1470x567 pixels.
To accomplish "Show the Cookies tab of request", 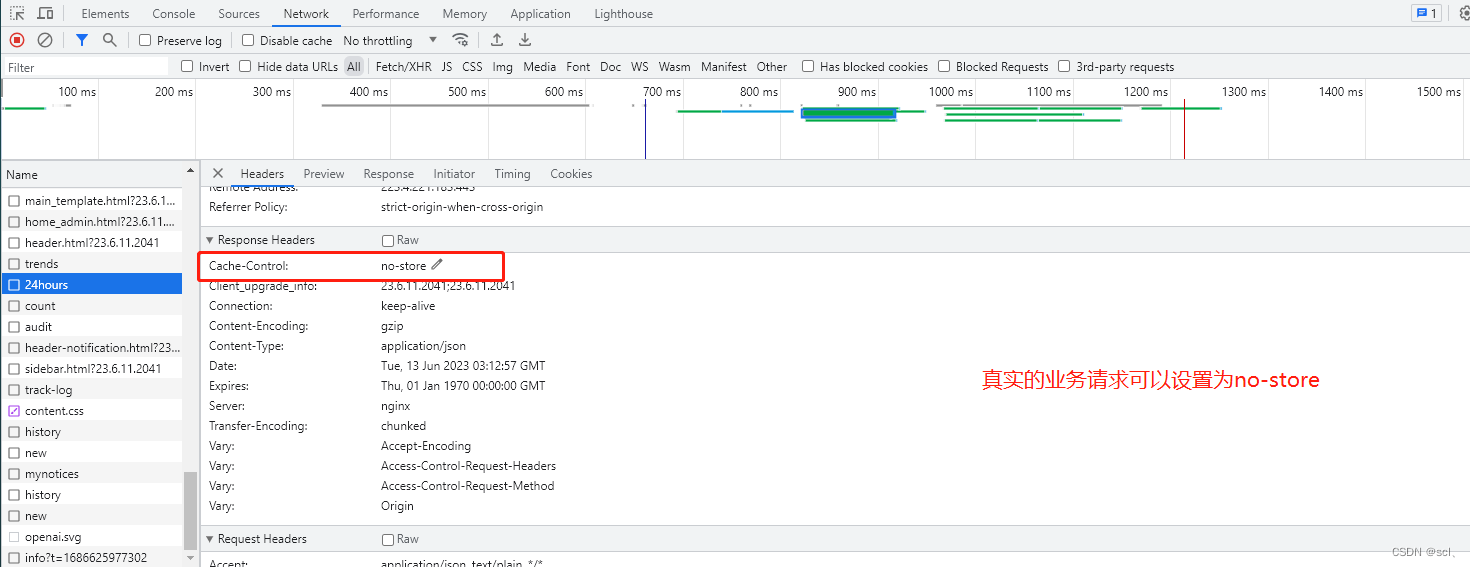I will [571, 173].
